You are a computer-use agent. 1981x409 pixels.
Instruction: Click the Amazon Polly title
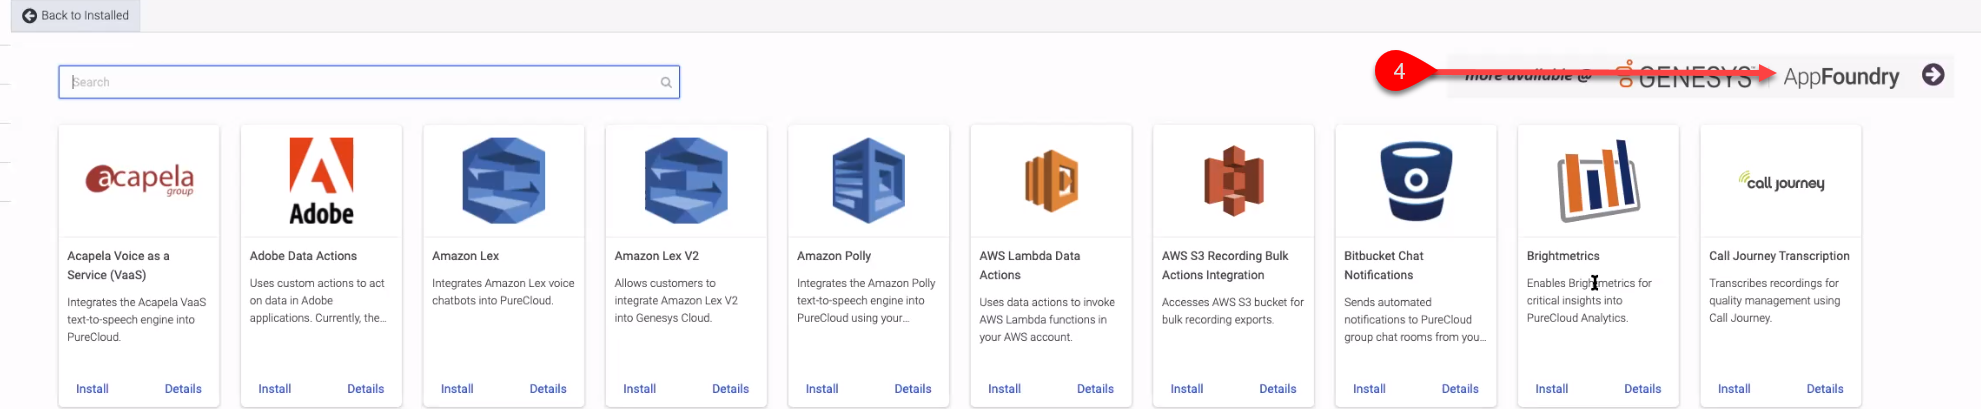(x=834, y=256)
